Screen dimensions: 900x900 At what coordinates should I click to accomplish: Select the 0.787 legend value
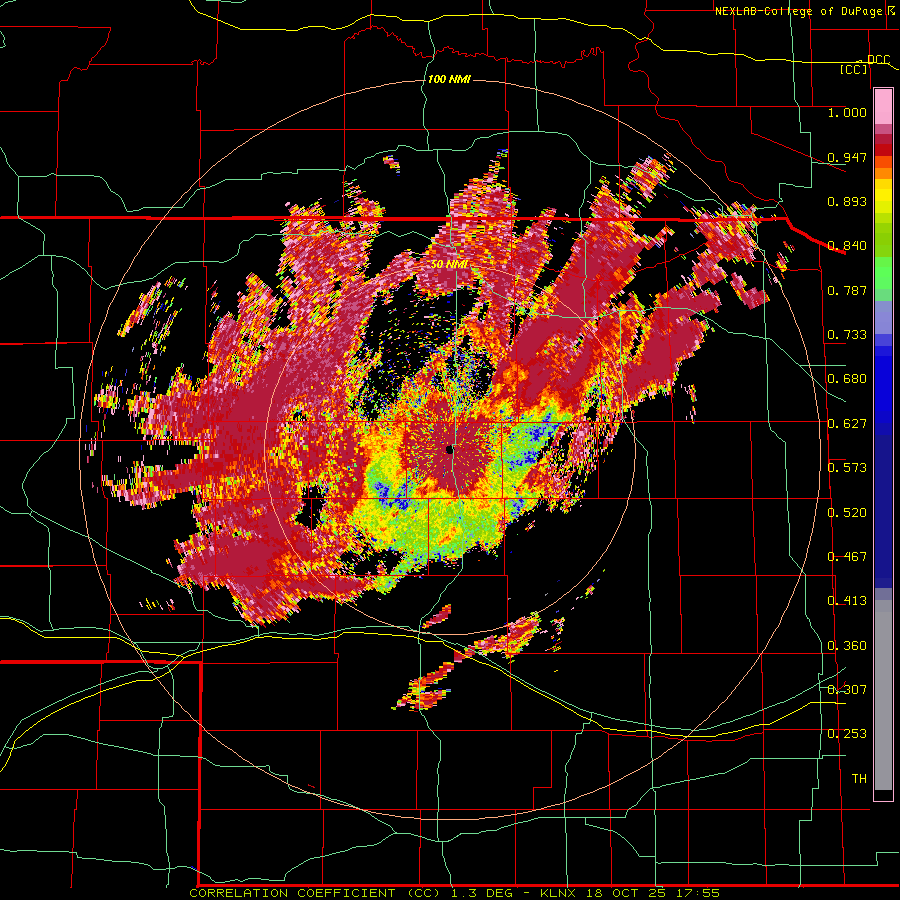tap(847, 290)
